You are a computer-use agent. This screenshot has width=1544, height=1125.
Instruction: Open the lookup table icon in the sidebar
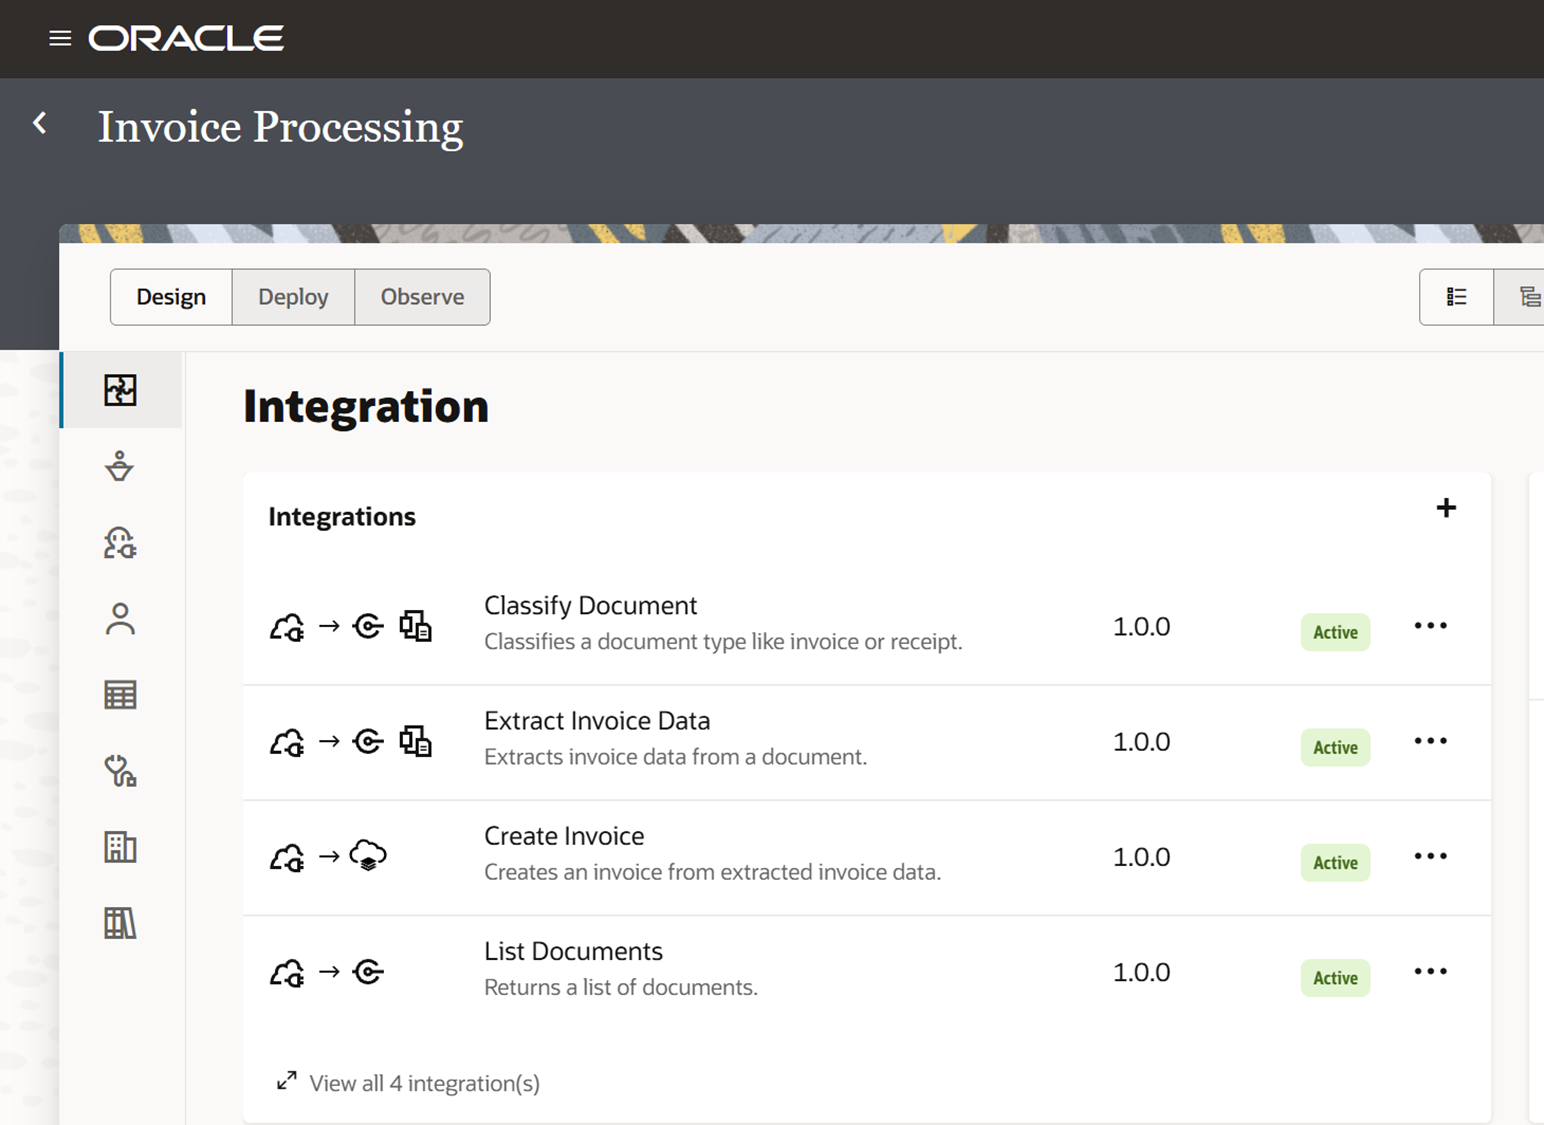(x=120, y=694)
